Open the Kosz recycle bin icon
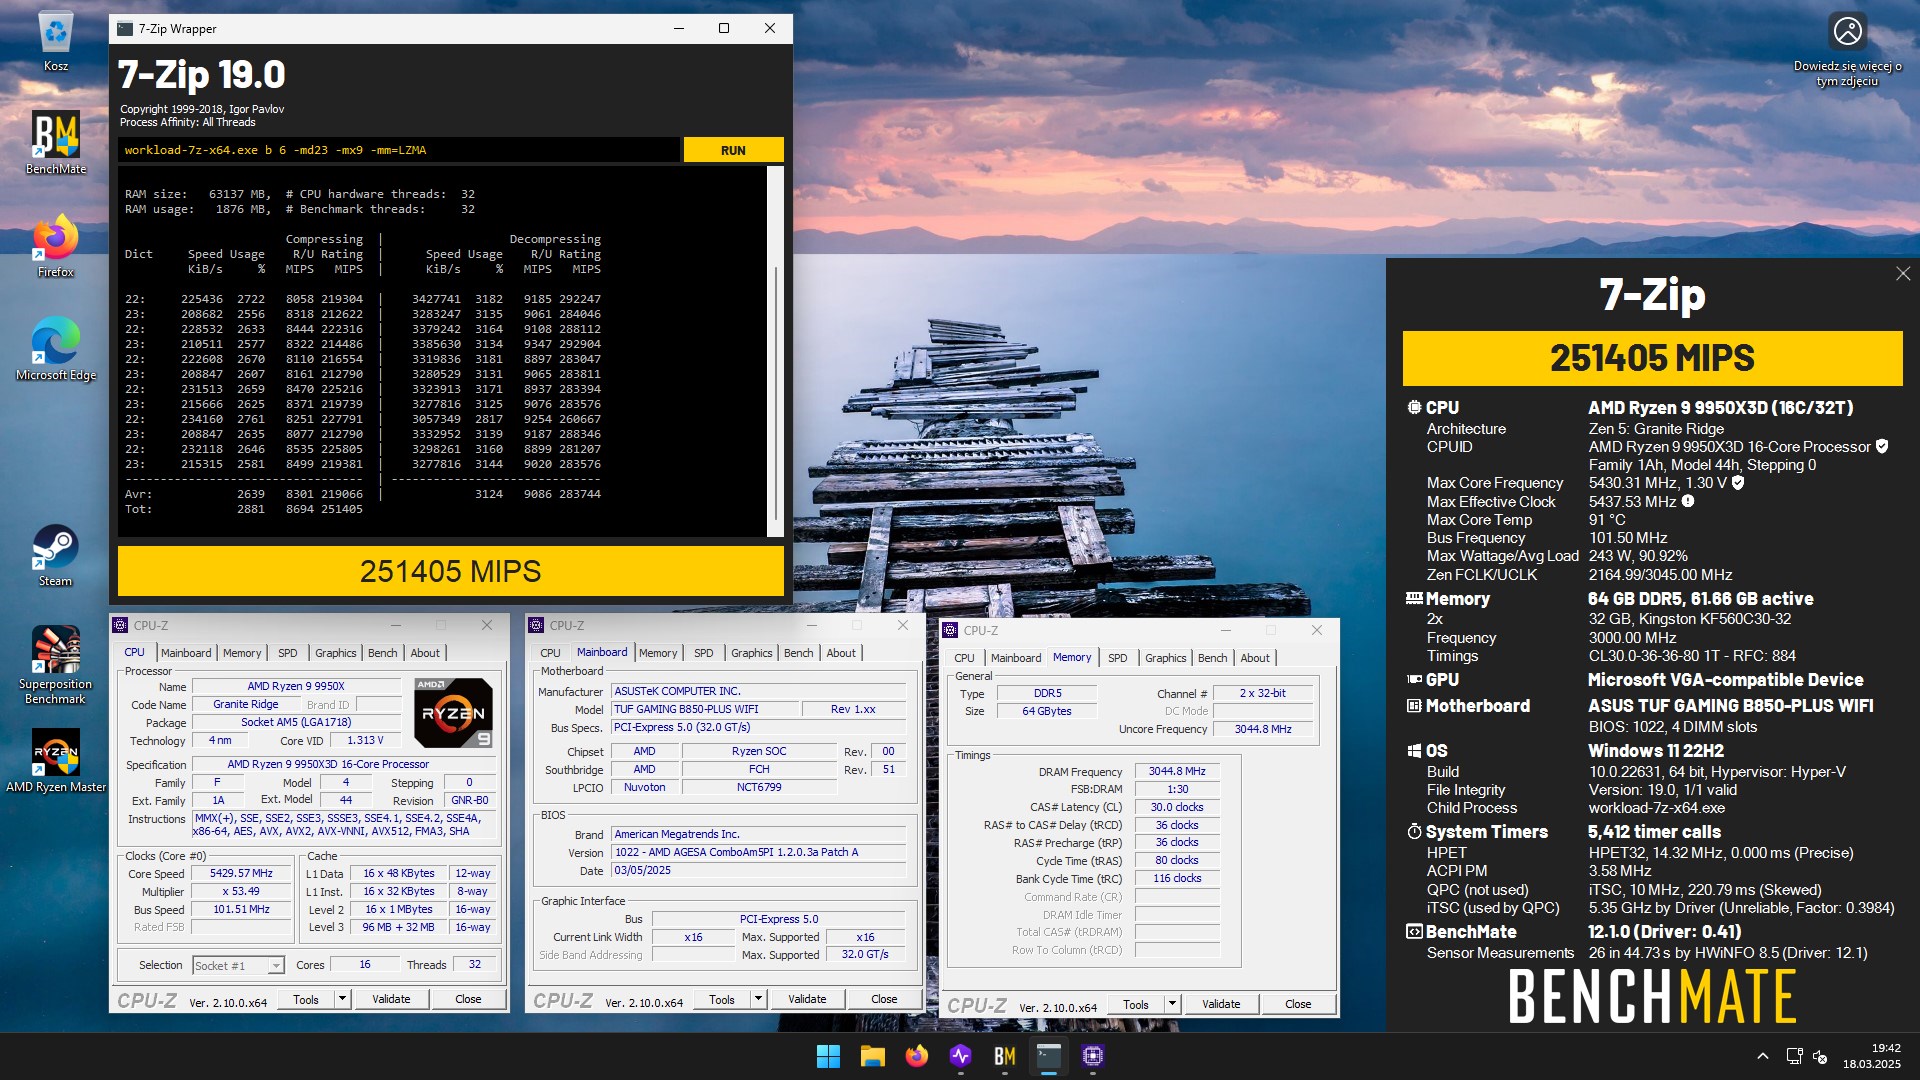The height and width of the screenshot is (1080, 1920). (56, 42)
